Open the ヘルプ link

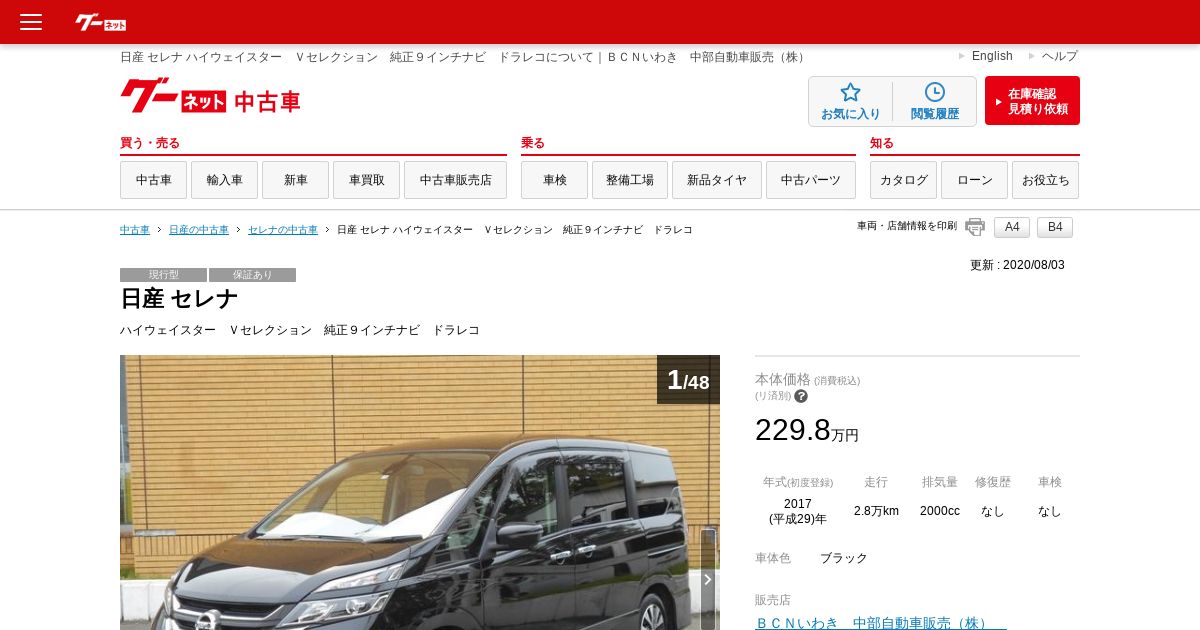pos(1060,56)
